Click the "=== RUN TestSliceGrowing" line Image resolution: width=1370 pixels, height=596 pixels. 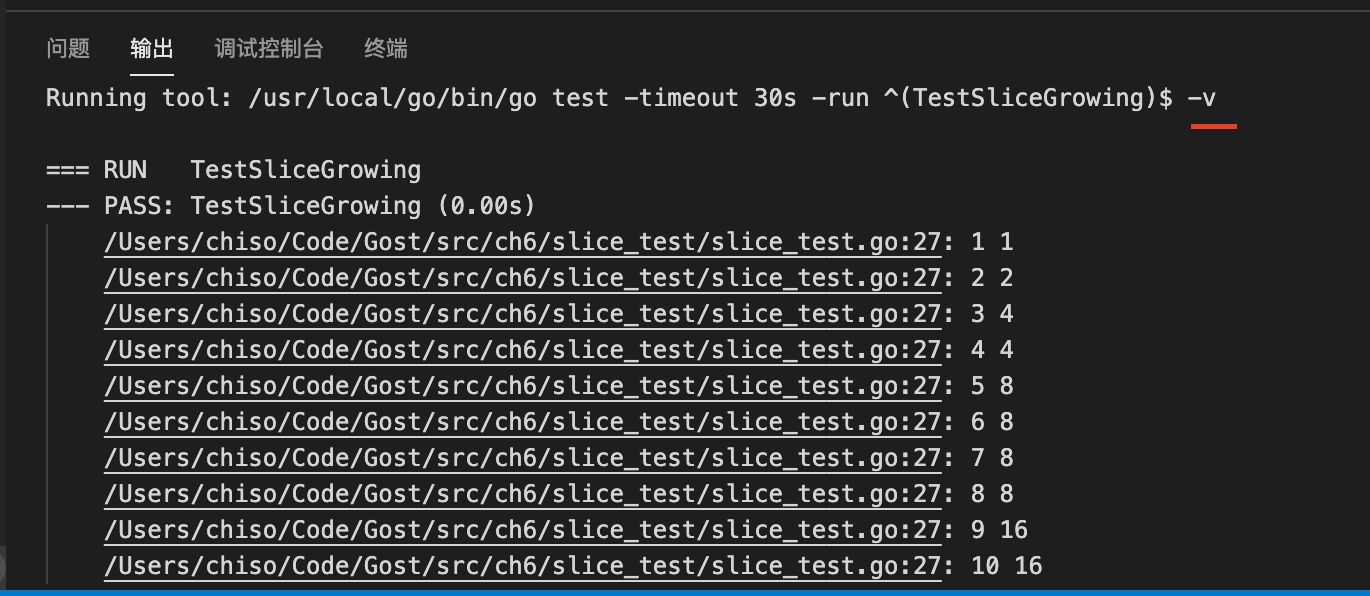point(233,170)
